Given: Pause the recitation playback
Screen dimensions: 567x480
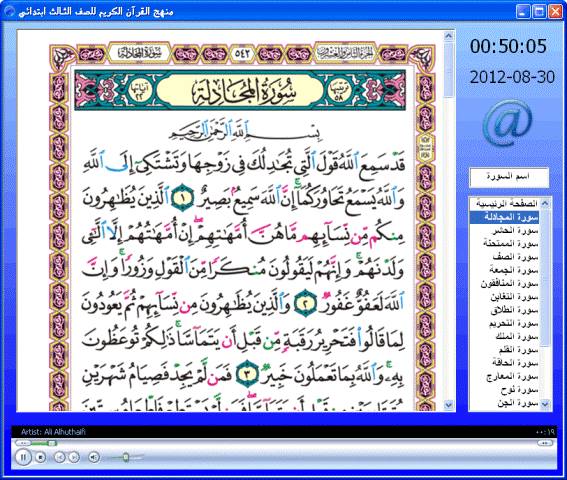Looking at the screenshot, I should pyautogui.click(x=23, y=457).
